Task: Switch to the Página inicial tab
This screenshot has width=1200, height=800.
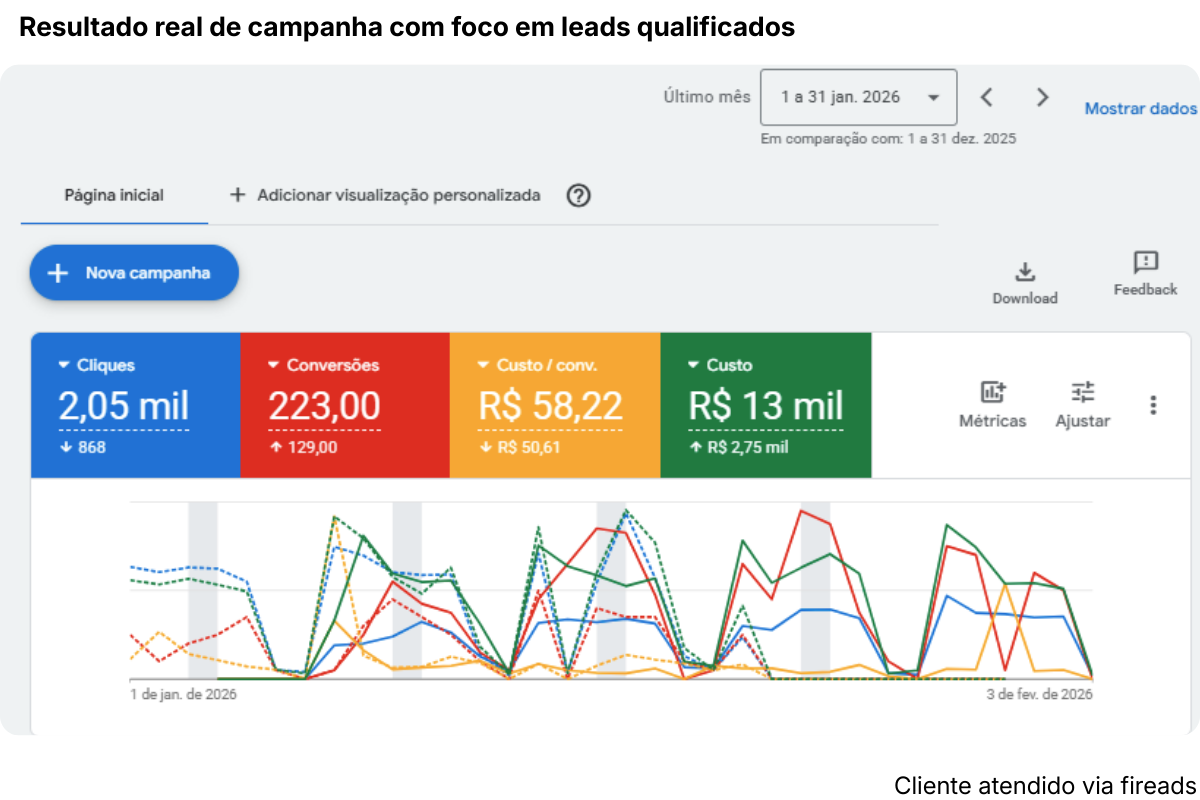Action: click(x=113, y=195)
